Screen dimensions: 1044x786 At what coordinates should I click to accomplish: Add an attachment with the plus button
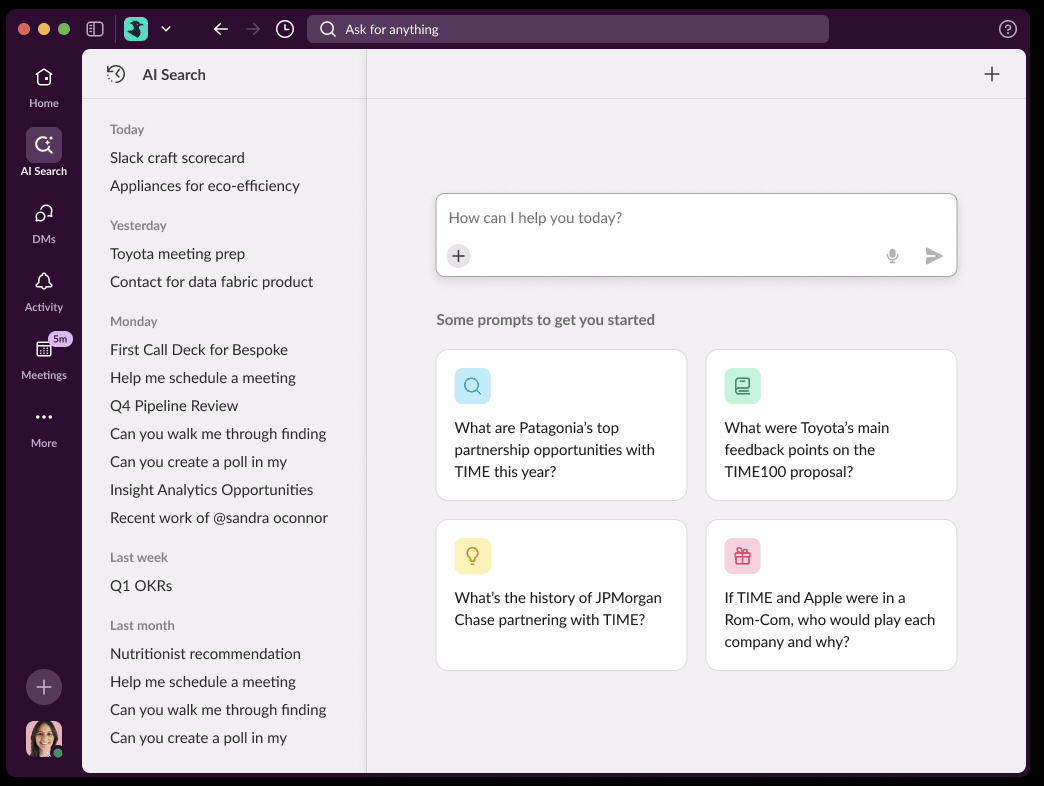(x=458, y=256)
